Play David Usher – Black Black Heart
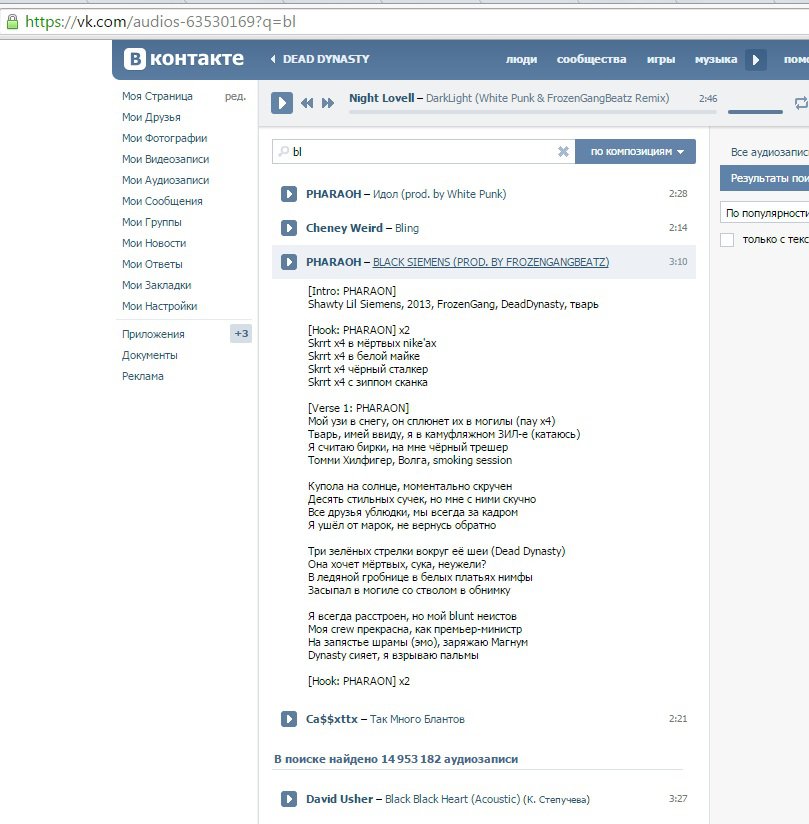The height and width of the screenshot is (824, 809). pos(289,799)
